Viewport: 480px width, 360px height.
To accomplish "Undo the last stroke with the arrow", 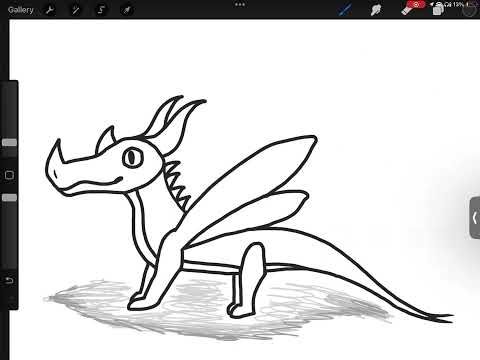I will point(9,280).
